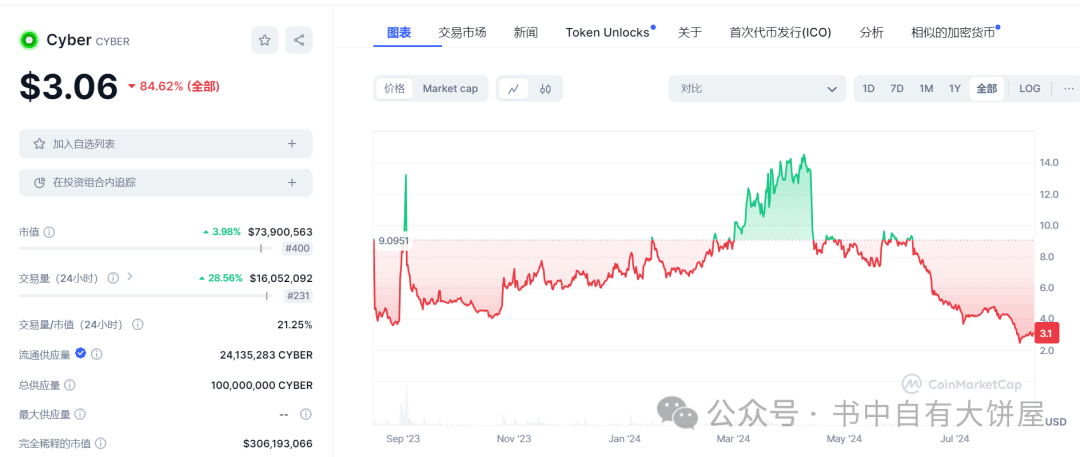Set chart range to 1M
This screenshot has width=1080, height=457.
926,89
